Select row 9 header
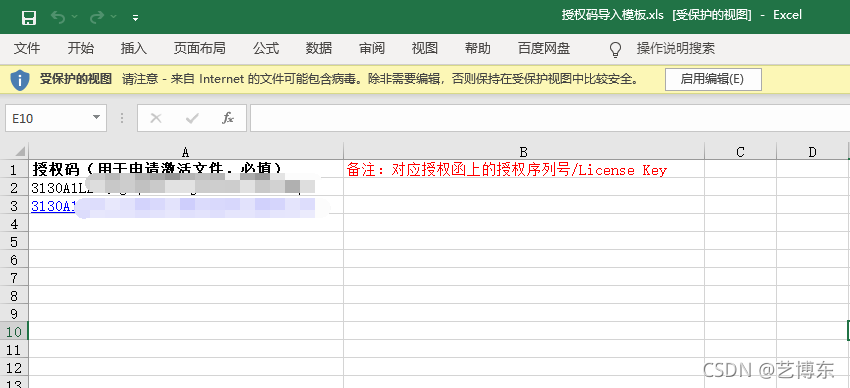 click(14, 313)
